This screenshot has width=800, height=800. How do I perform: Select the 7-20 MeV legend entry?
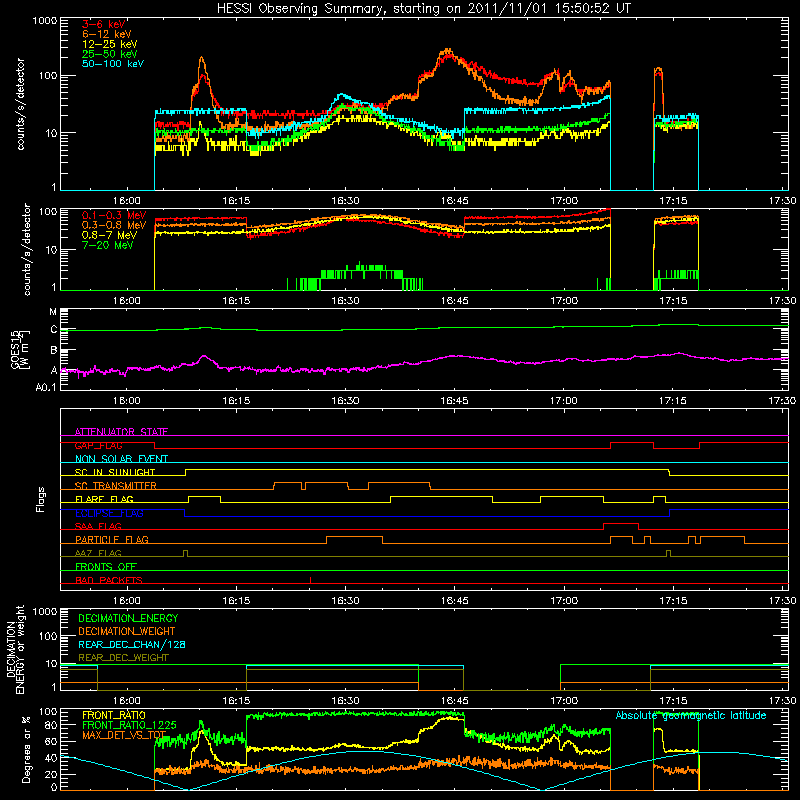click(x=108, y=245)
